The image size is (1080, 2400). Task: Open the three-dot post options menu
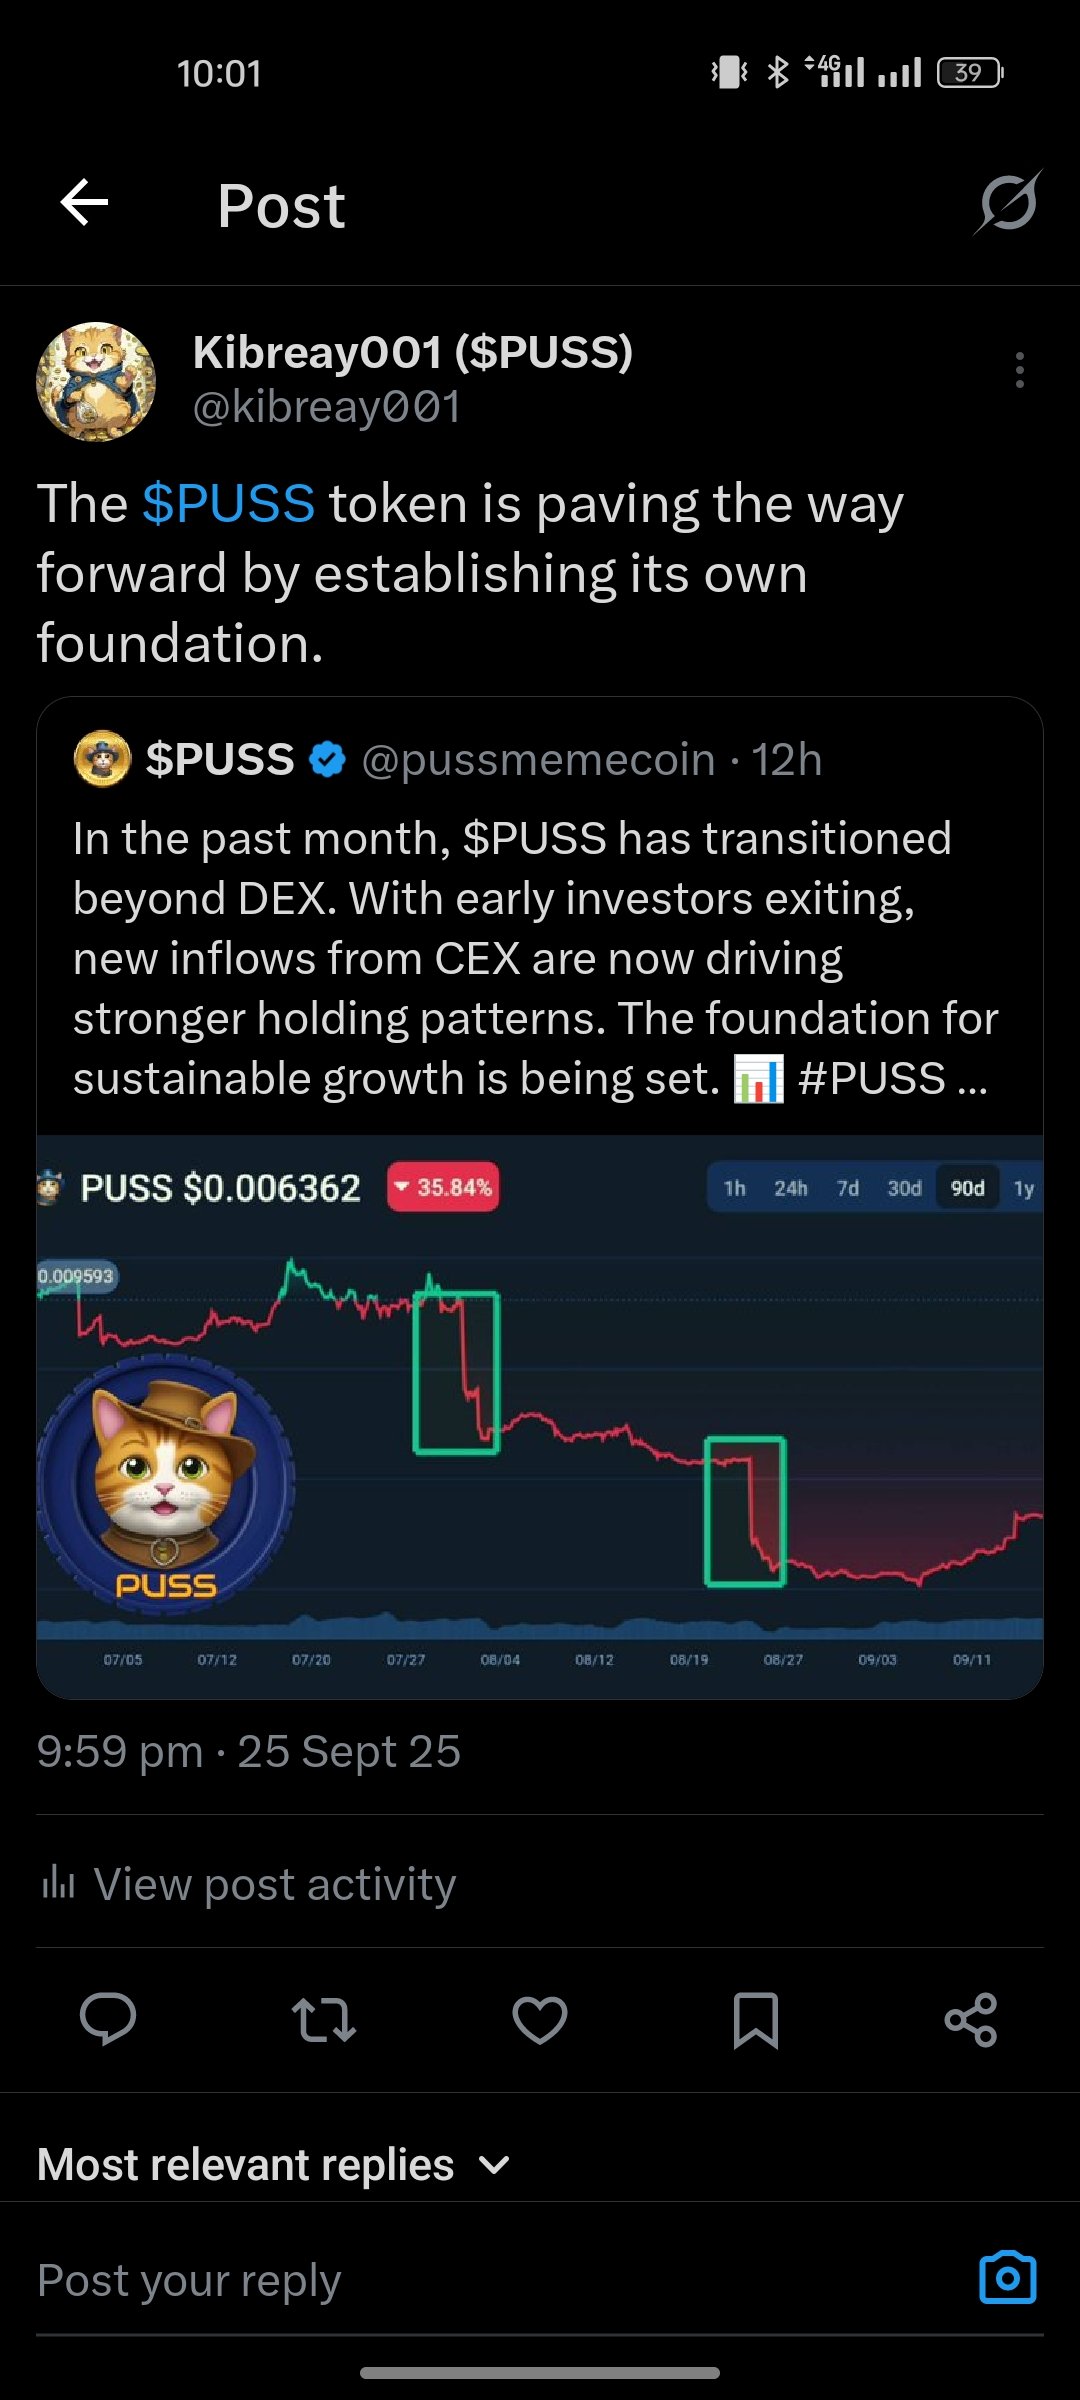coord(1019,370)
